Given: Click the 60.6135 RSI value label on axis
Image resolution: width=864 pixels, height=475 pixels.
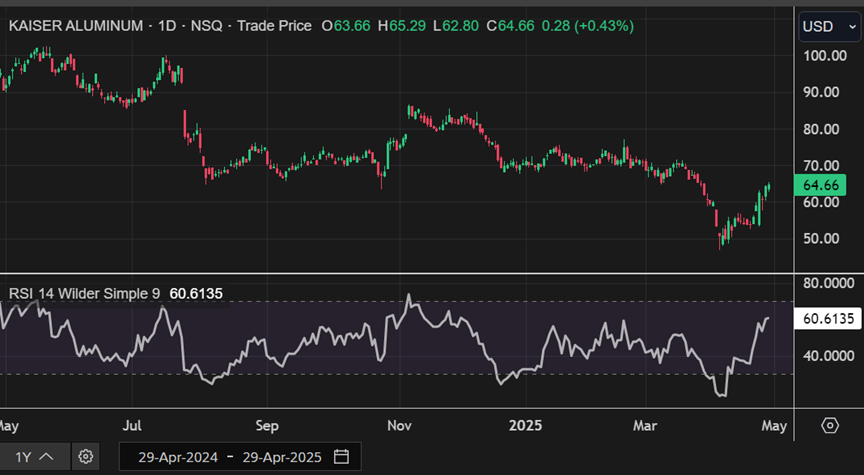Looking at the screenshot, I should tap(829, 319).
